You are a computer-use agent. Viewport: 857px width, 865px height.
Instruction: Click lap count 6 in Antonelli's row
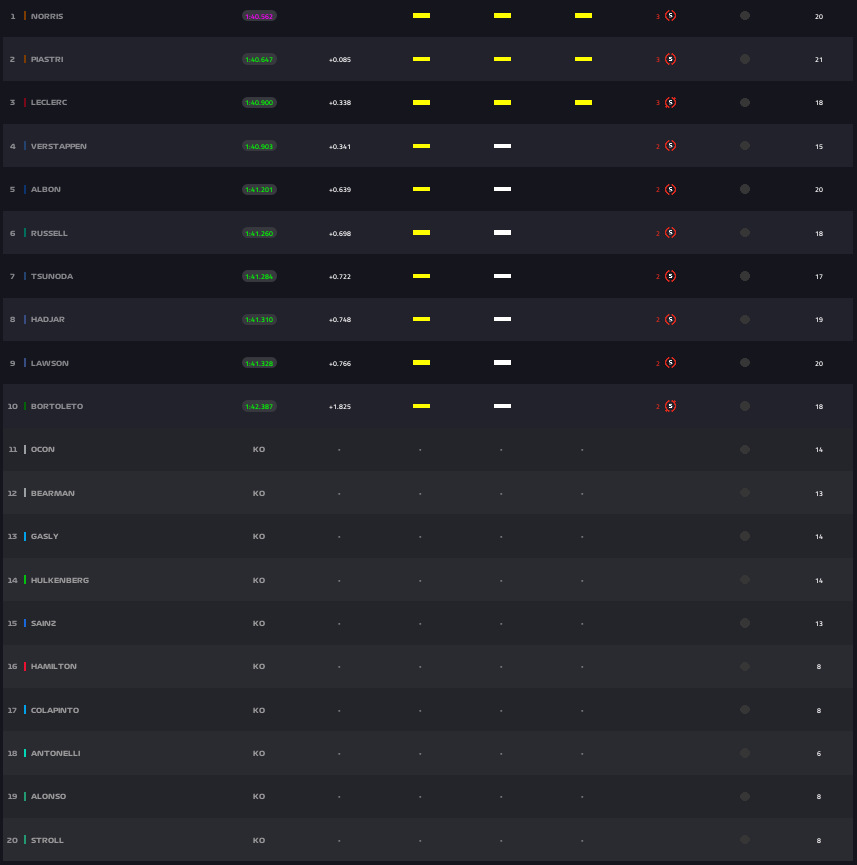tap(819, 754)
